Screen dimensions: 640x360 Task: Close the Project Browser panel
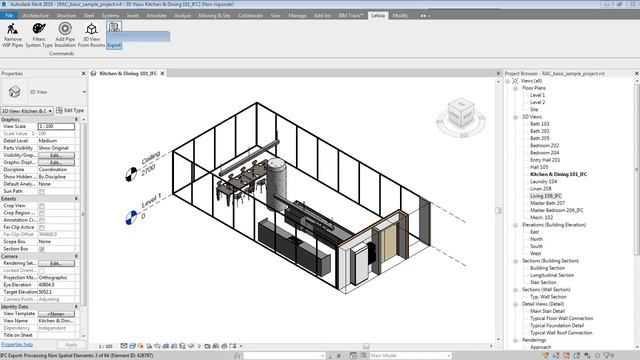636,73
